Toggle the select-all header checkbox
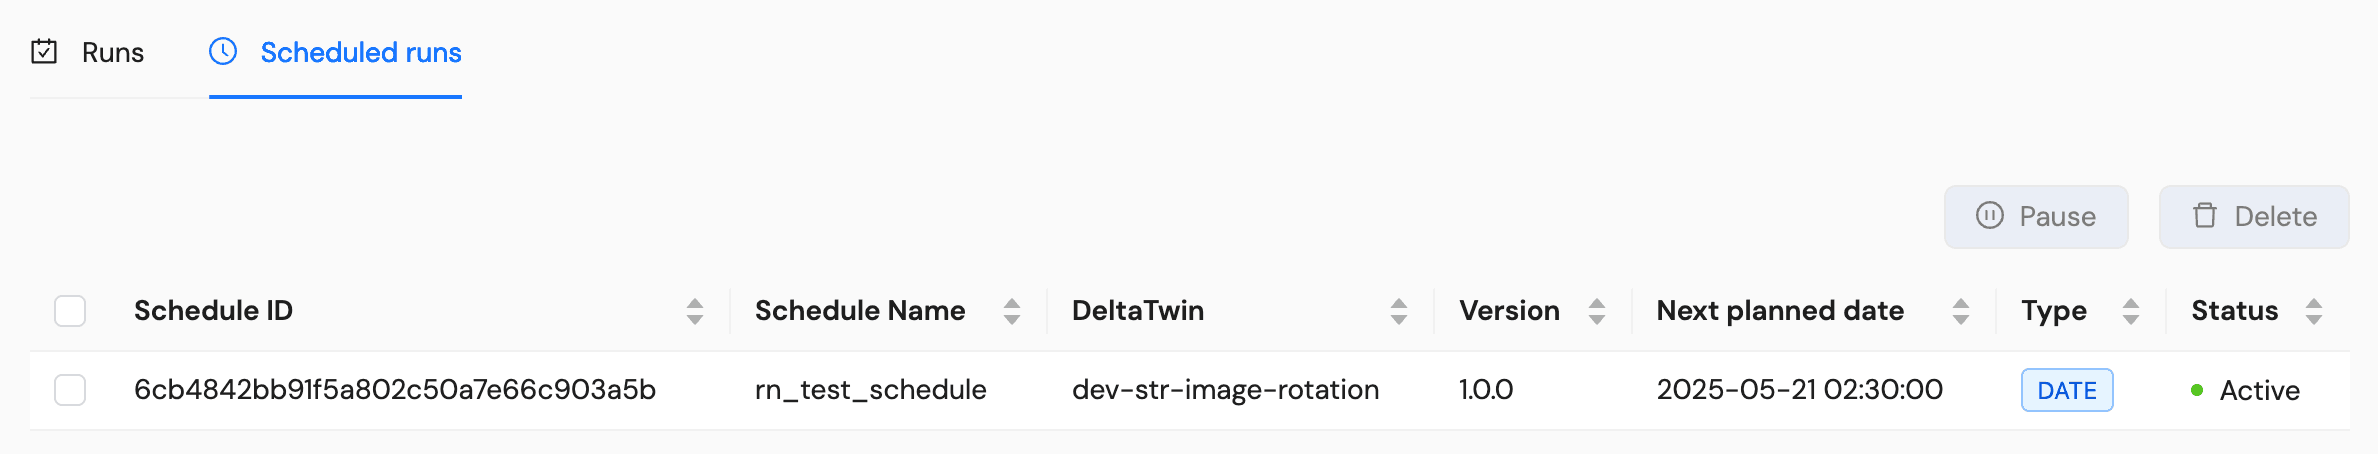This screenshot has height=454, width=2378. coord(70,311)
